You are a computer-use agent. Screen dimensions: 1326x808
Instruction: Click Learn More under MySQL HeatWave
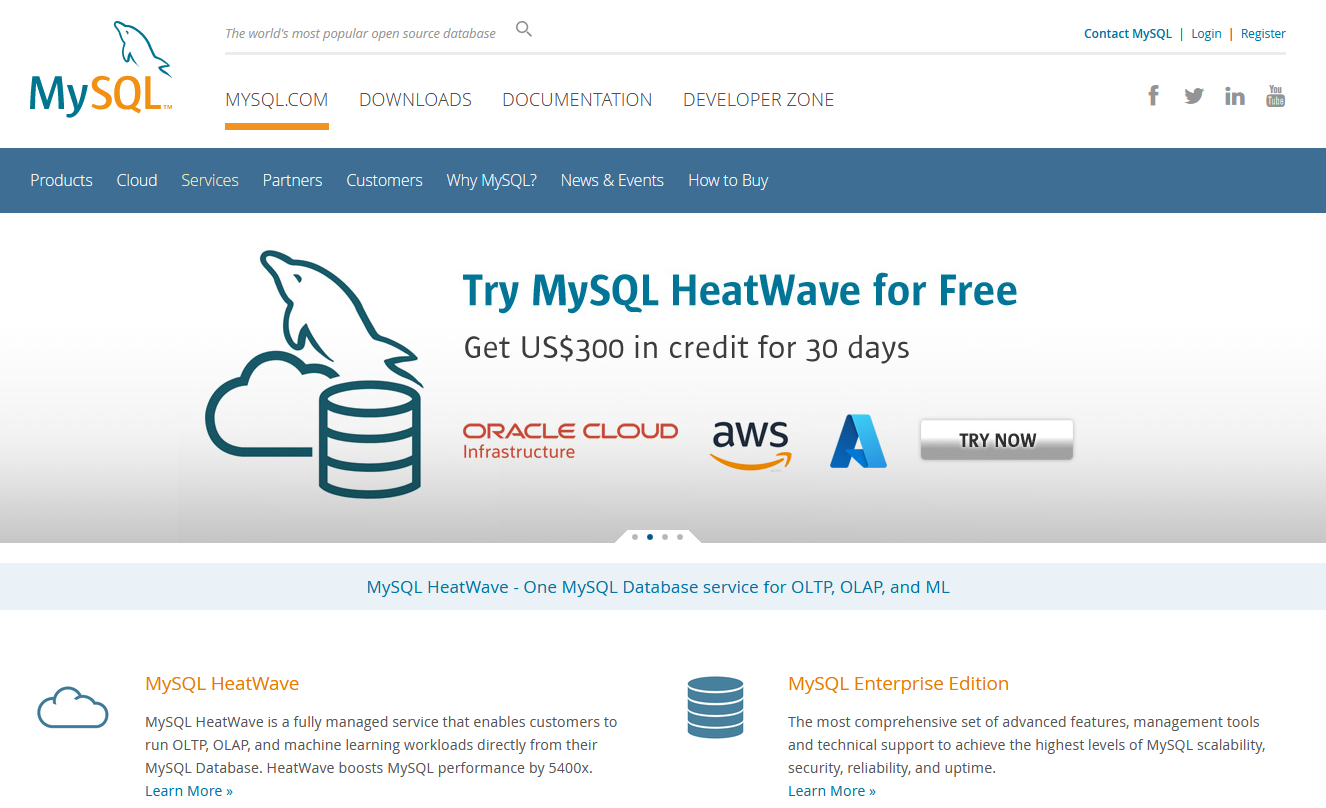point(189,791)
